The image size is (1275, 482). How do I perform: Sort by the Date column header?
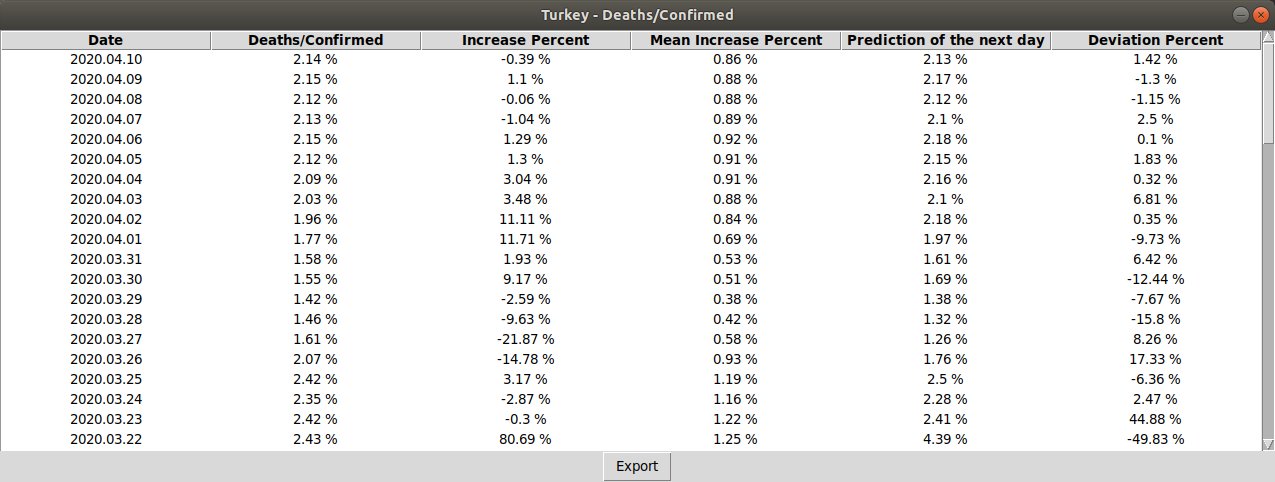pos(106,40)
